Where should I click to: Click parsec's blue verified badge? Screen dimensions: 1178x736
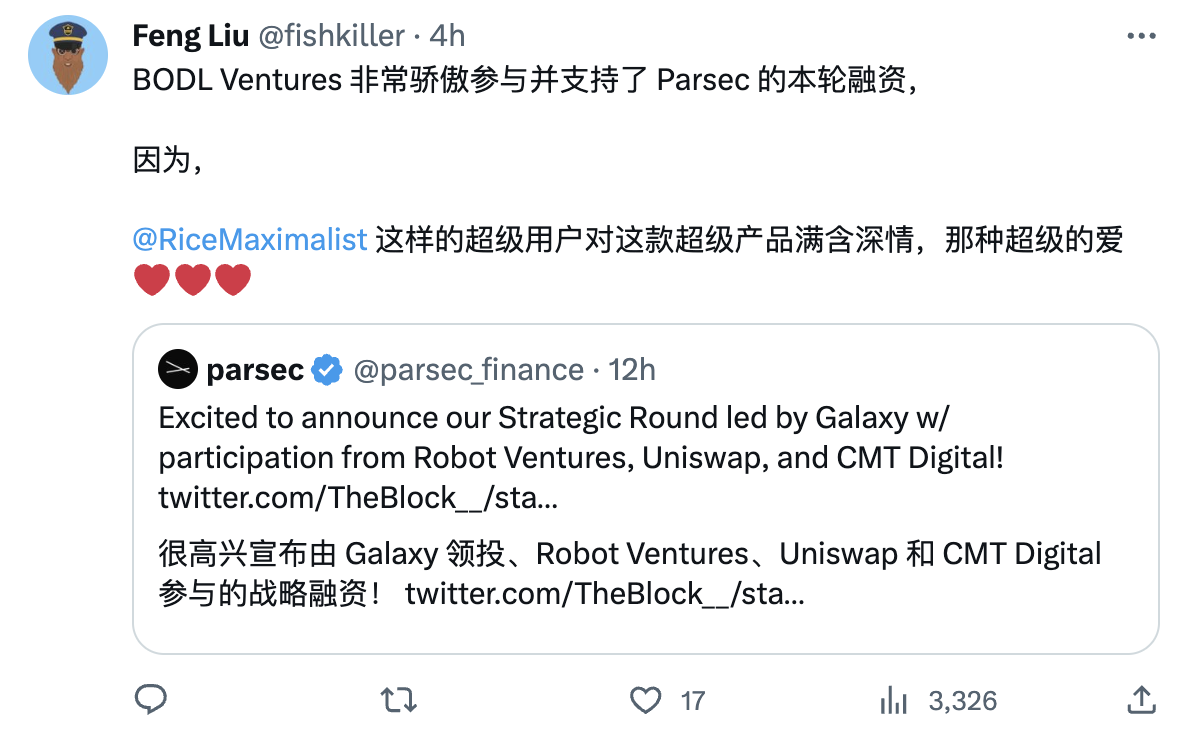click(326, 370)
